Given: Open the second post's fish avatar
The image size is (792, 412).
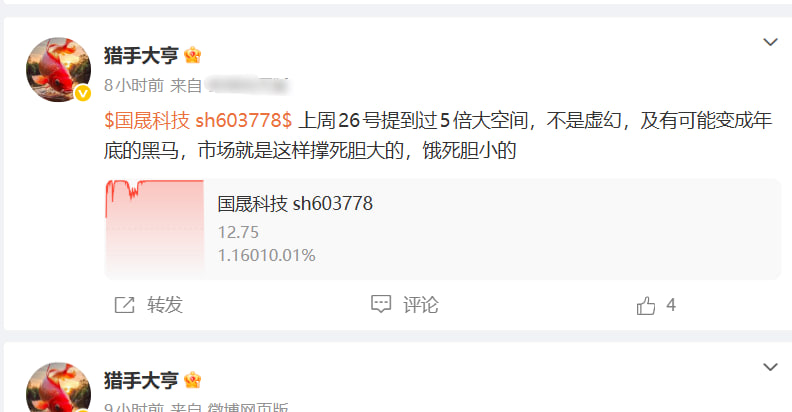Looking at the screenshot, I should [58, 387].
